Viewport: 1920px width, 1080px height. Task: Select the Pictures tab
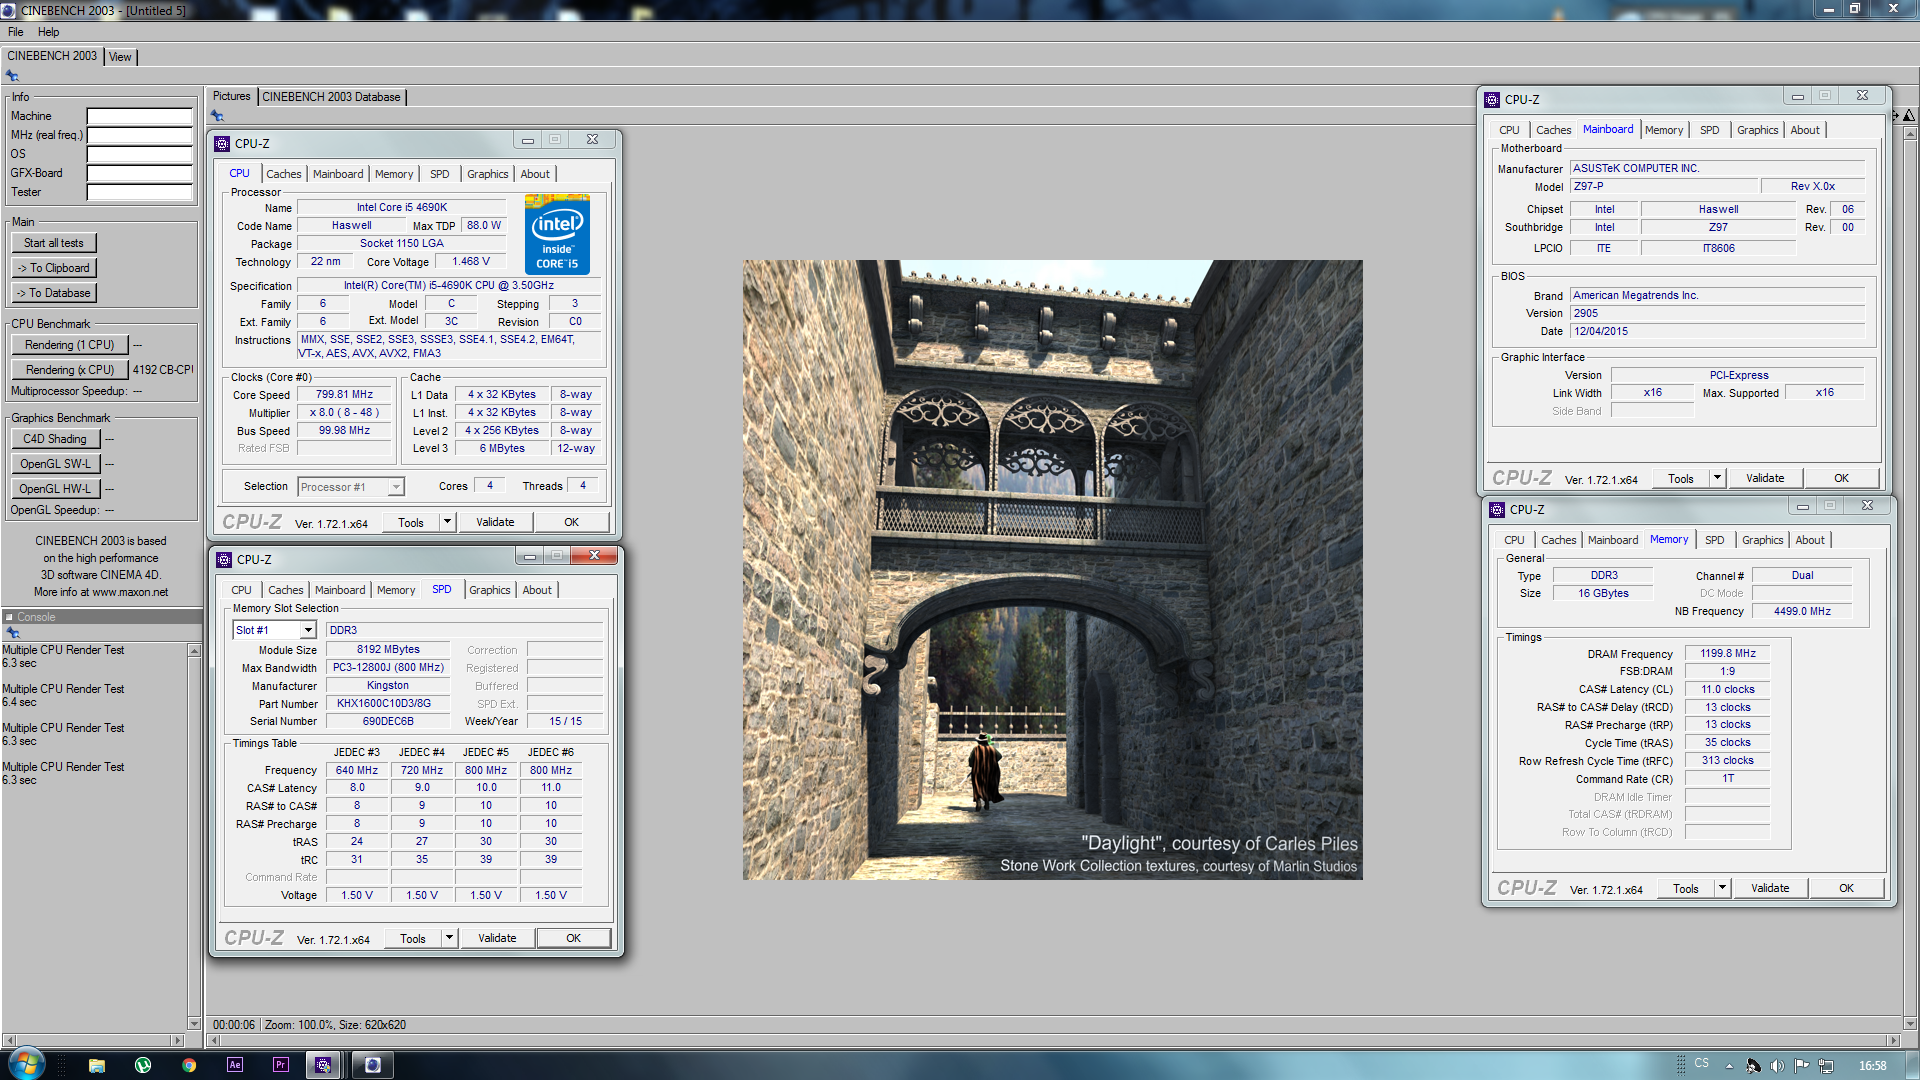coord(231,96)
